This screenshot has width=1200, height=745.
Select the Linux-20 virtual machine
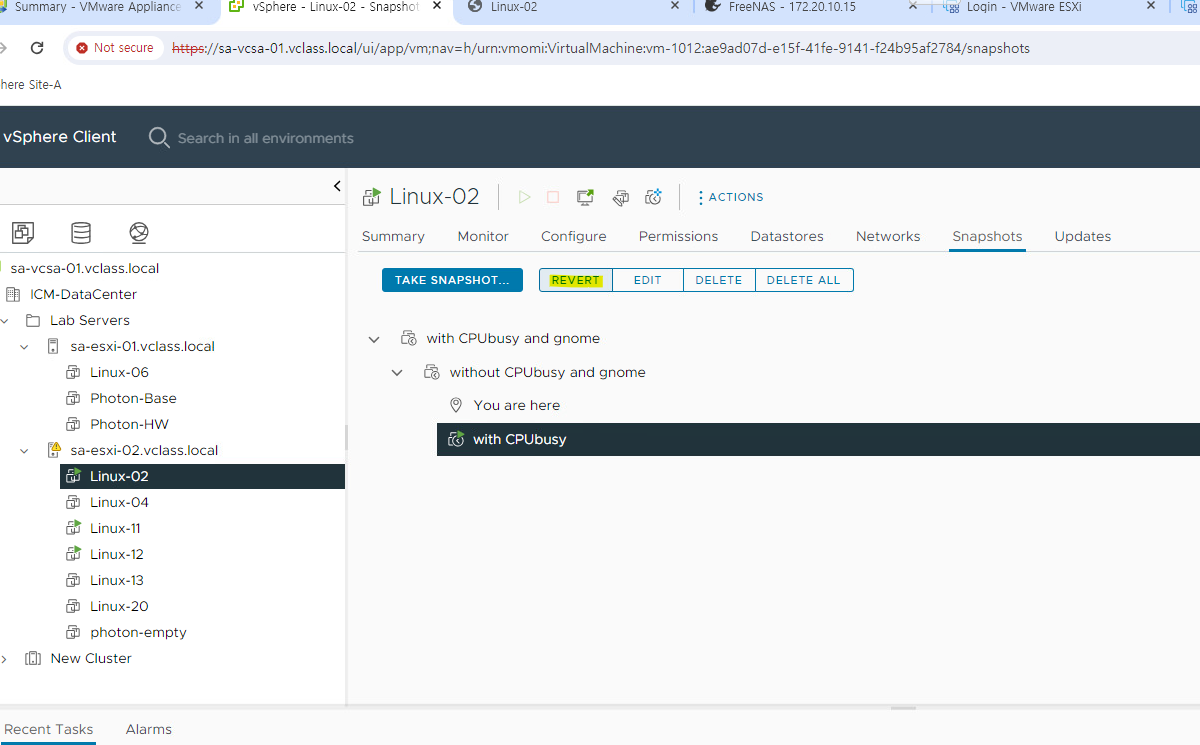(x=119, y=606)
